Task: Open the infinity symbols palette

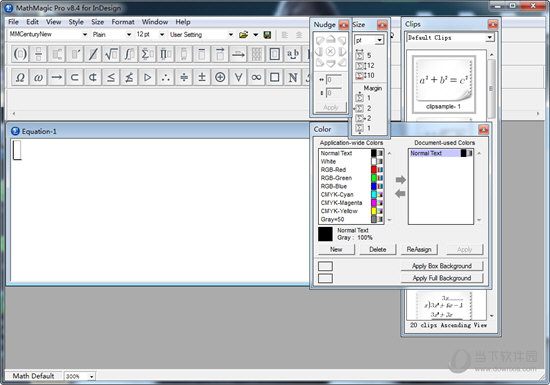Action: (x=256, y=77)
